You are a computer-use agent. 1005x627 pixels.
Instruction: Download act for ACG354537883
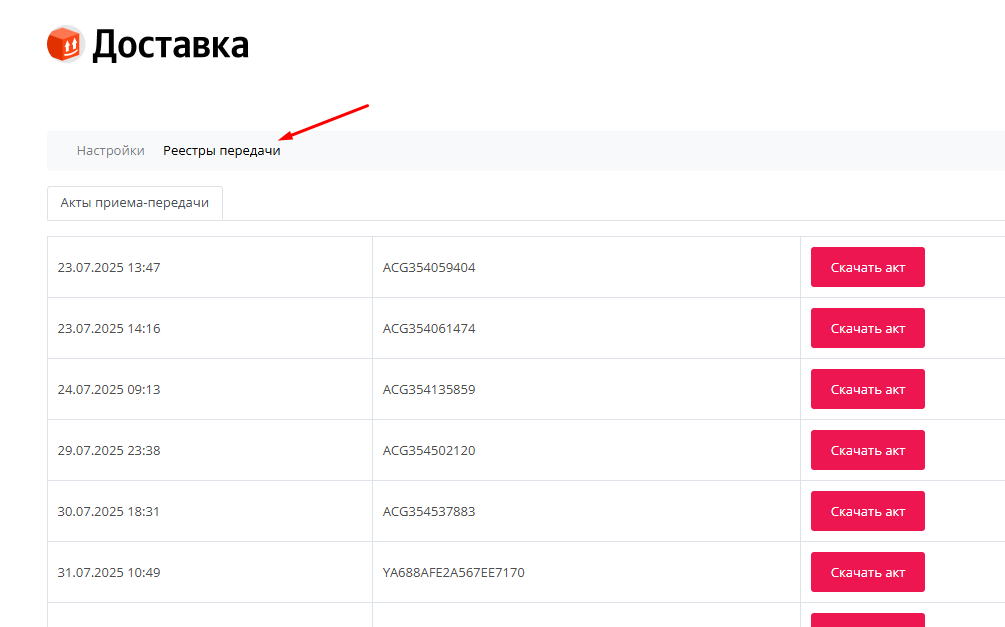[x=868, y=511]
